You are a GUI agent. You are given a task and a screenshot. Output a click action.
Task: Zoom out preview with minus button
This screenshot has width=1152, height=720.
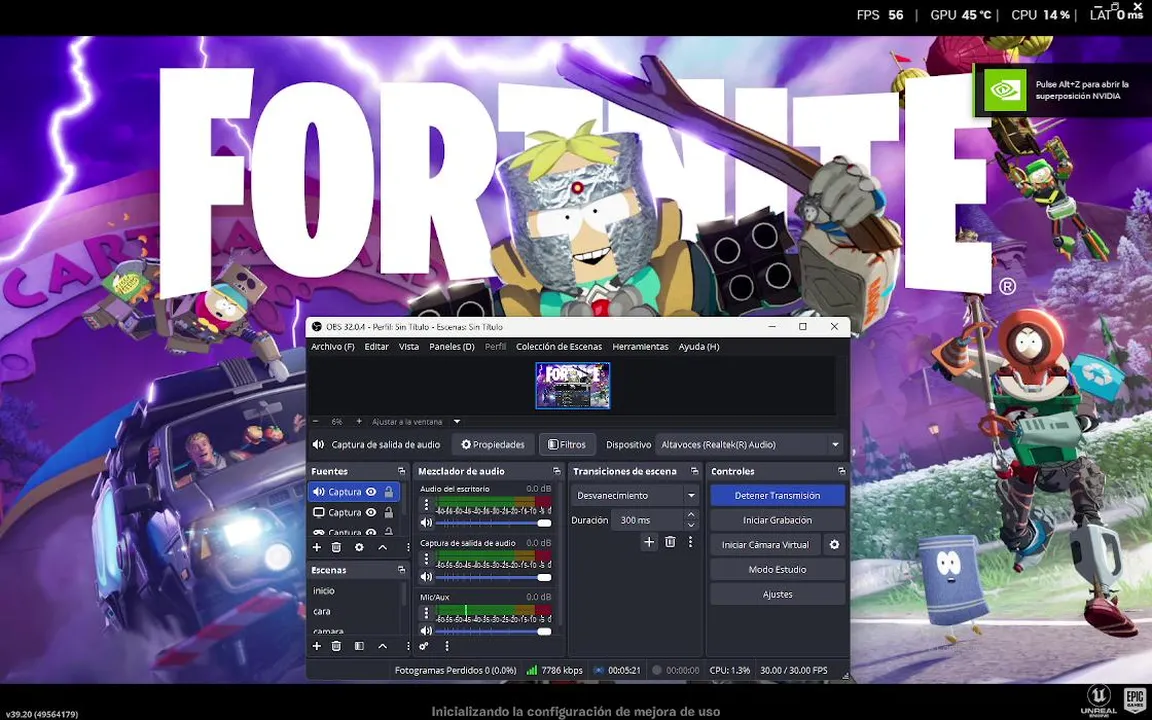pyautogui.click(x=316, y=422)
